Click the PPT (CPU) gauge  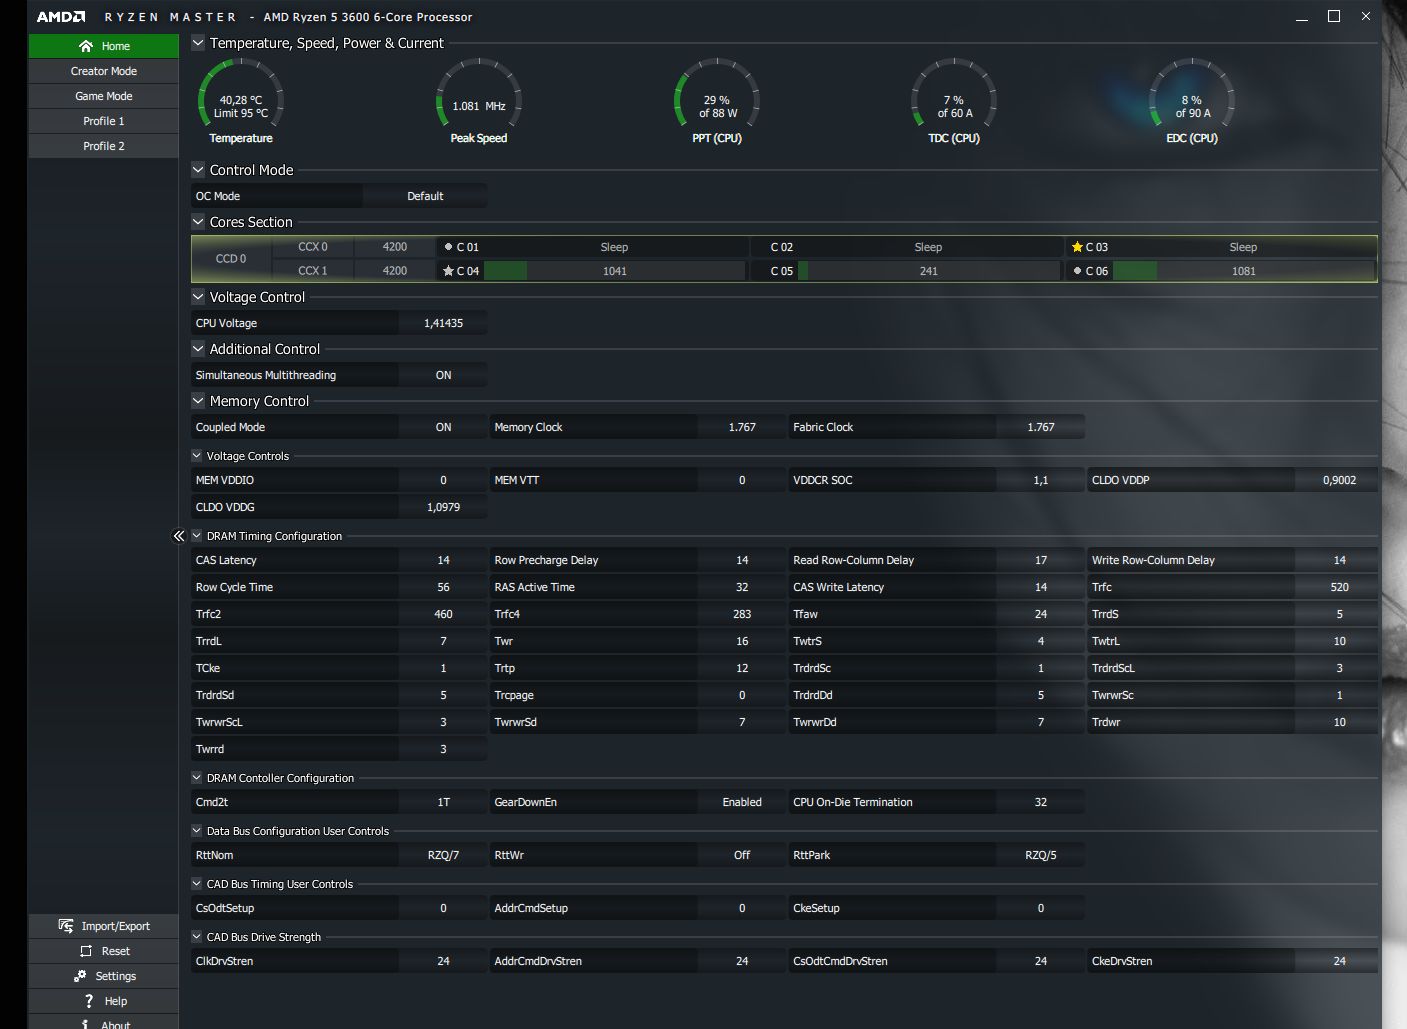coord(717,102)
